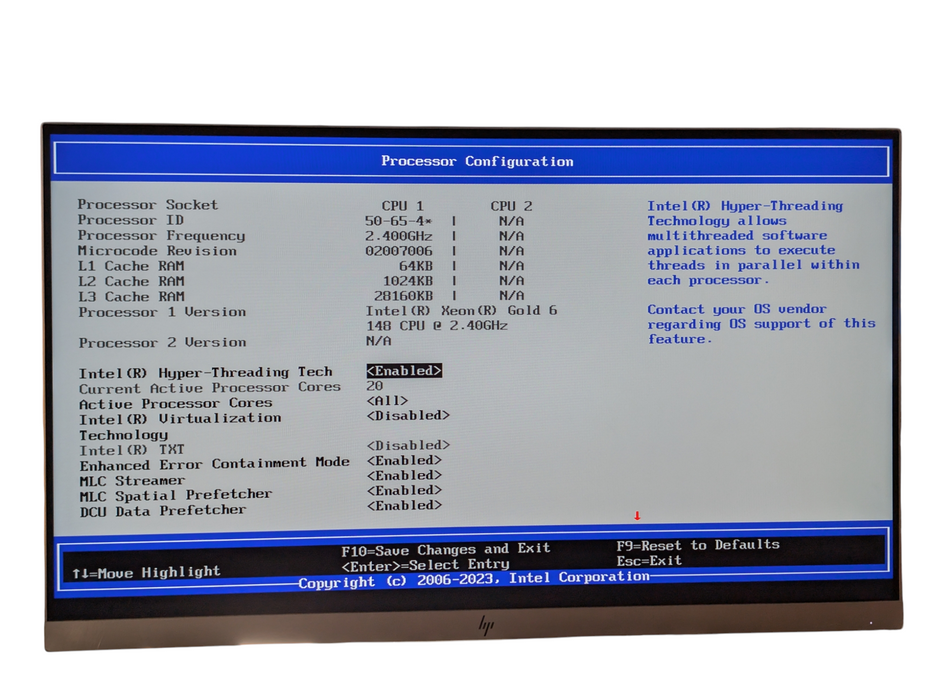This screenshot has height=700, width=930.
Task: Click the Processor 2 Version N/A value
Action: 378,341
